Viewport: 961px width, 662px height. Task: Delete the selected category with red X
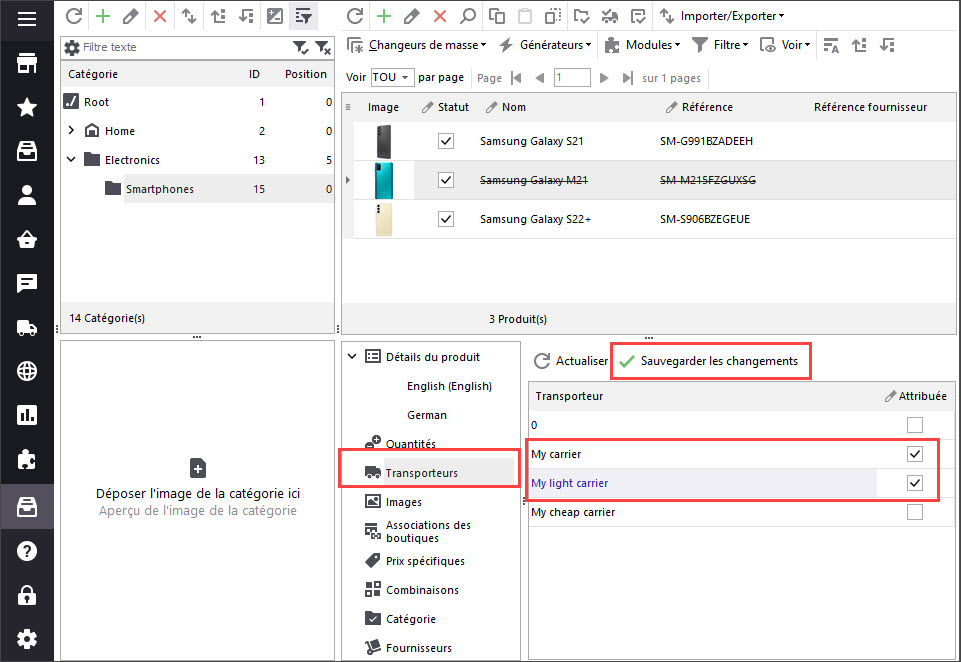(x=160, y=16)
